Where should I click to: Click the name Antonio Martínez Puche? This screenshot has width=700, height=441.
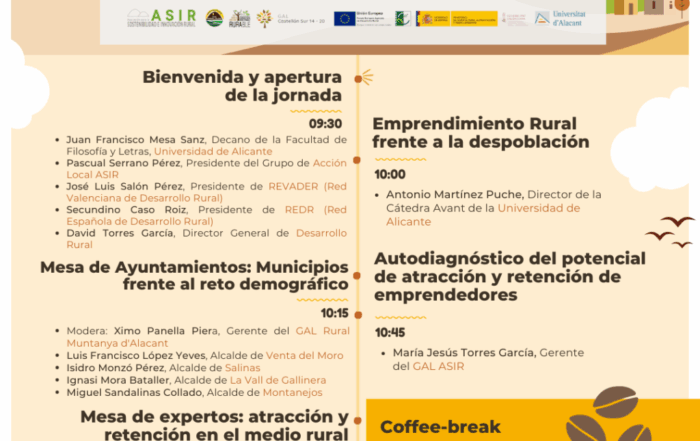click(454, 195)
